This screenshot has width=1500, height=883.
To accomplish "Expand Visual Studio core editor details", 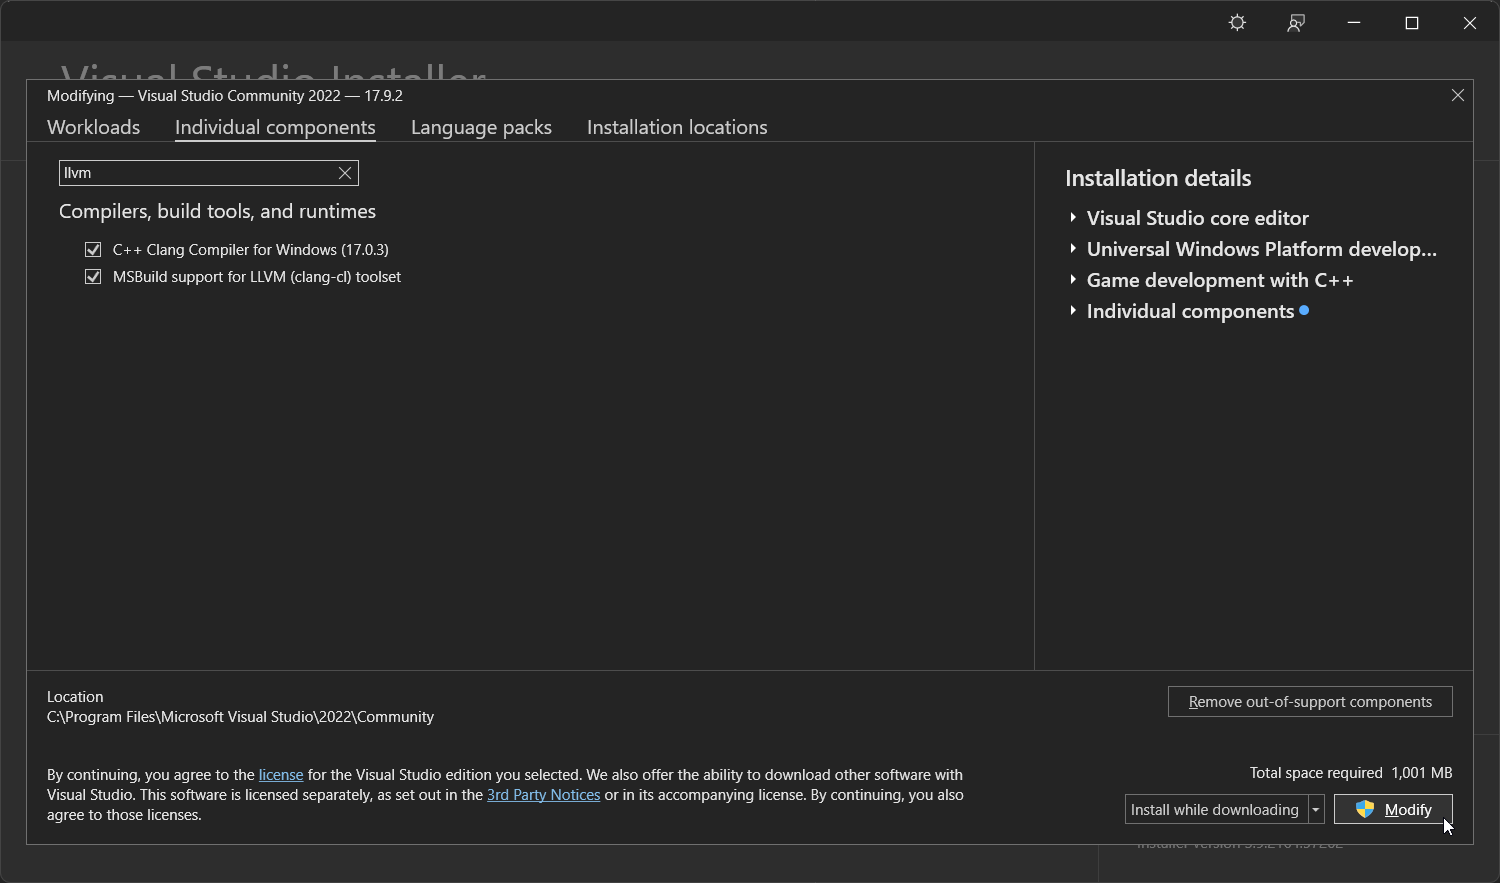I will click(1073, 218).
